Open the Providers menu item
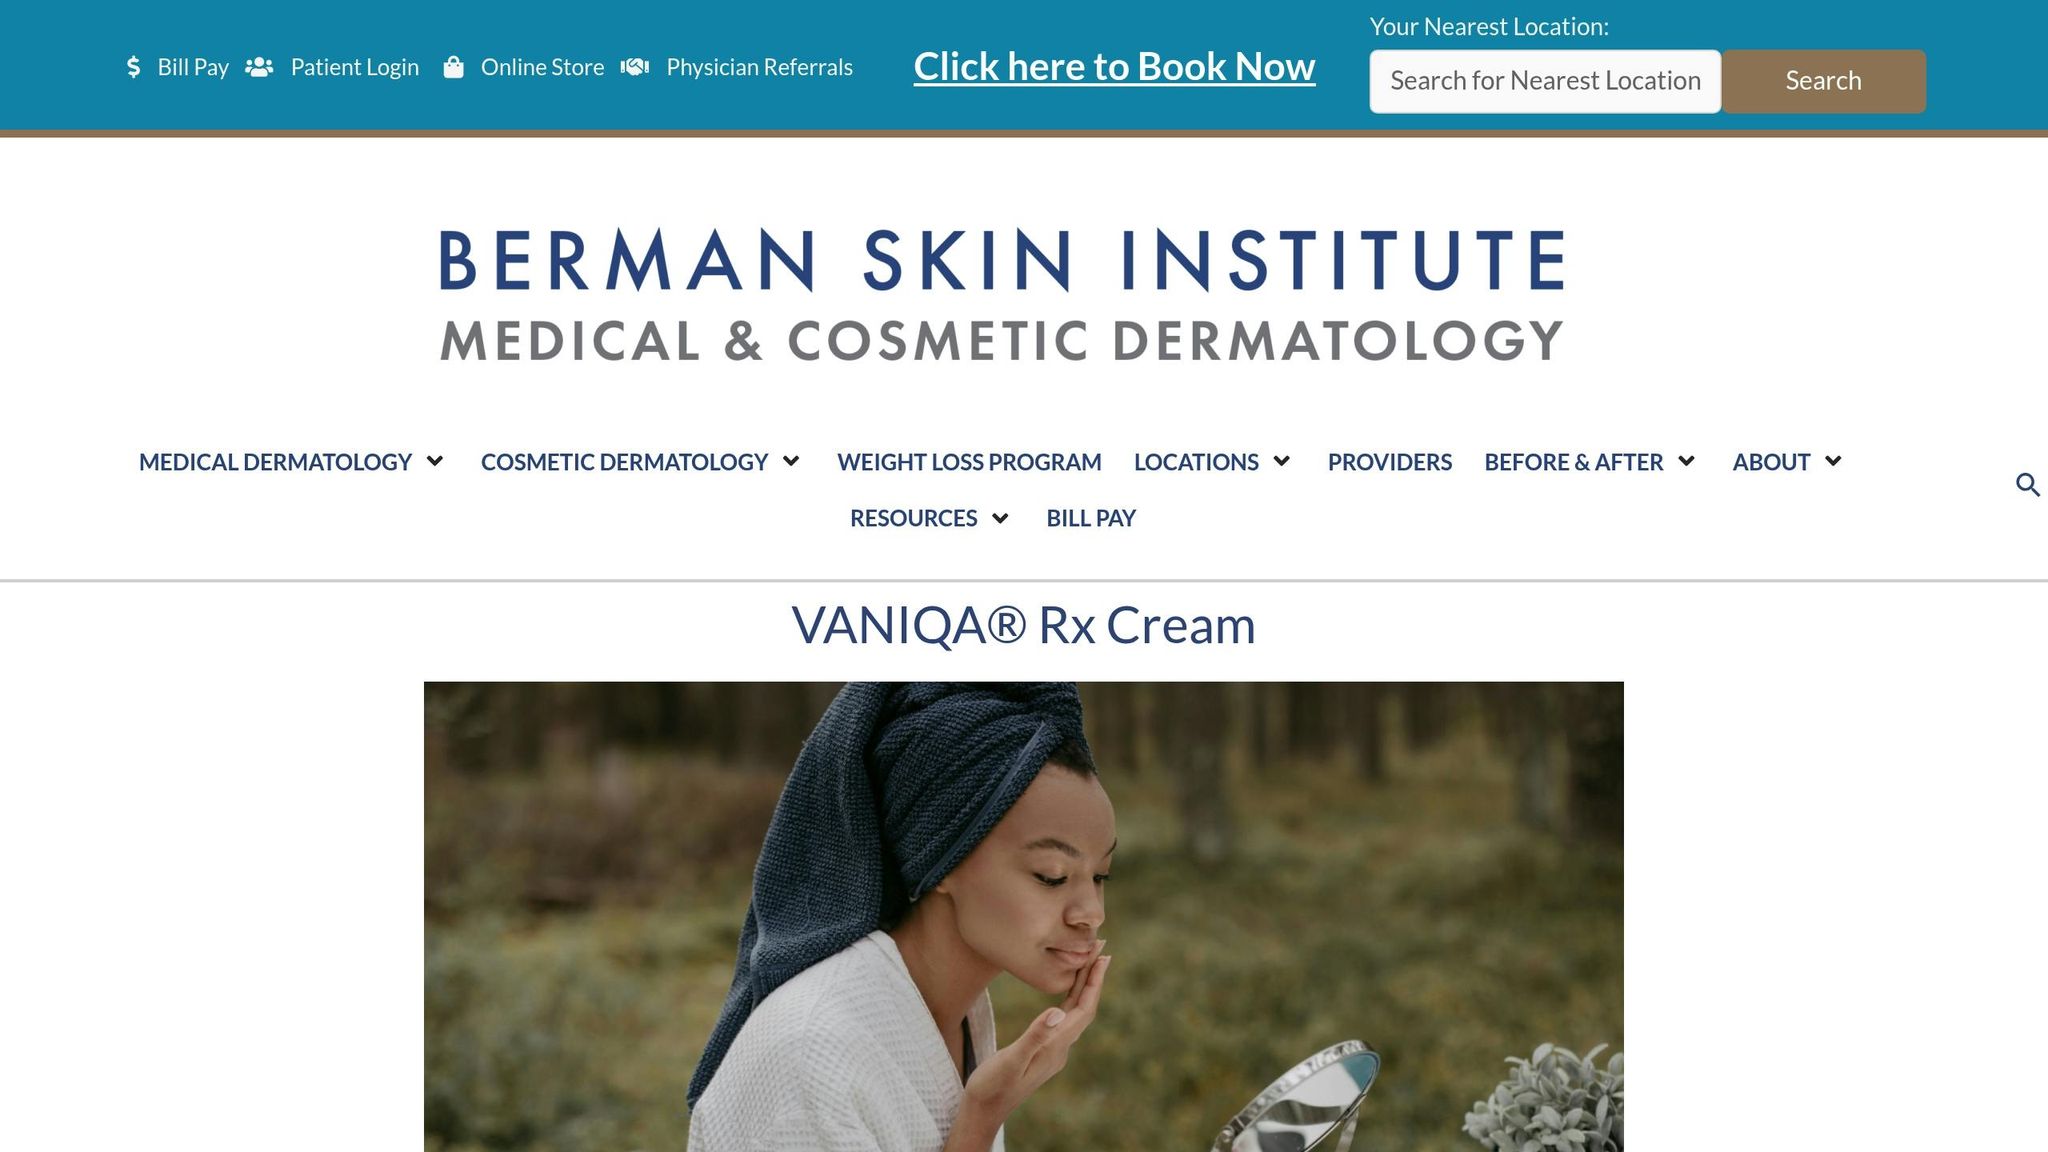The image size is (2048, 1152). [1389, 462]
